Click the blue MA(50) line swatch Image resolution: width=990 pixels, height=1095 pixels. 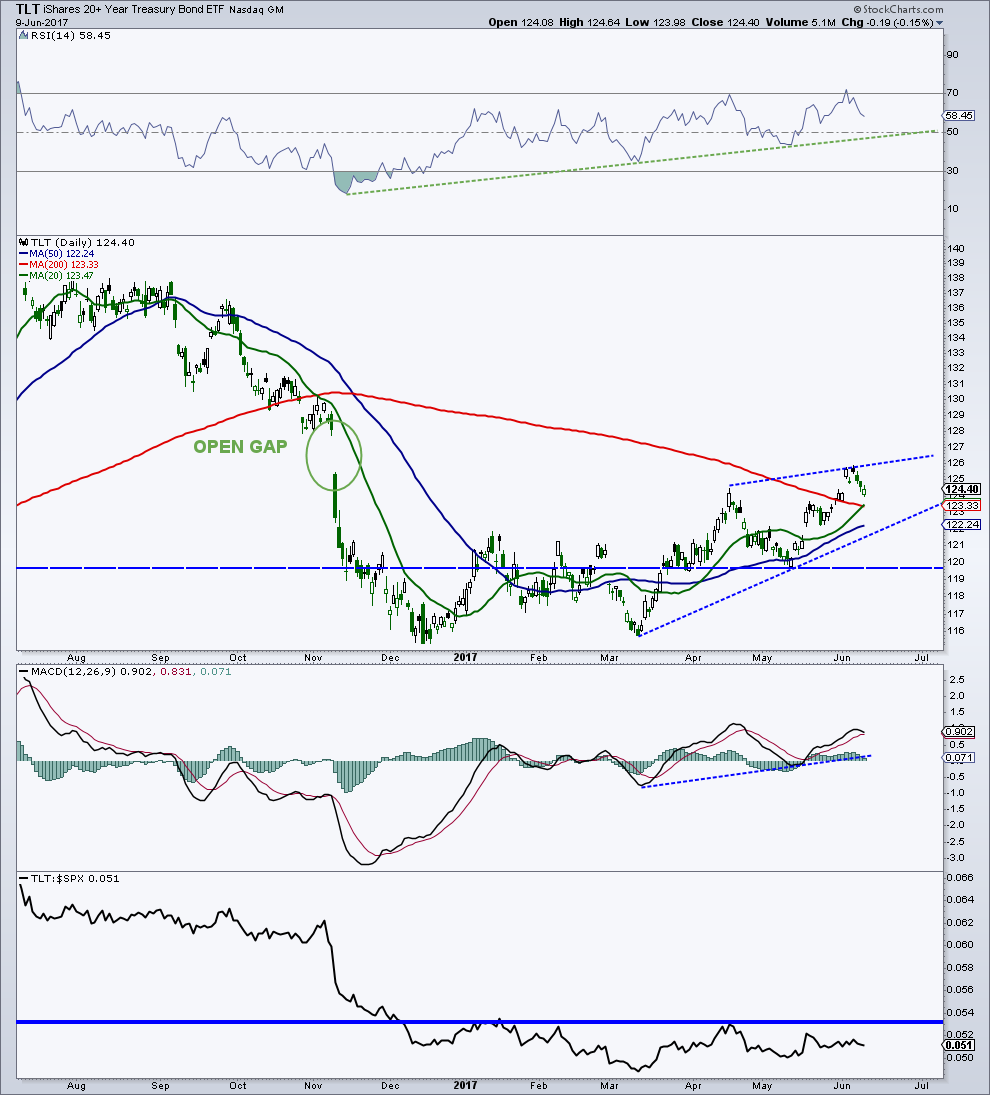24,253
